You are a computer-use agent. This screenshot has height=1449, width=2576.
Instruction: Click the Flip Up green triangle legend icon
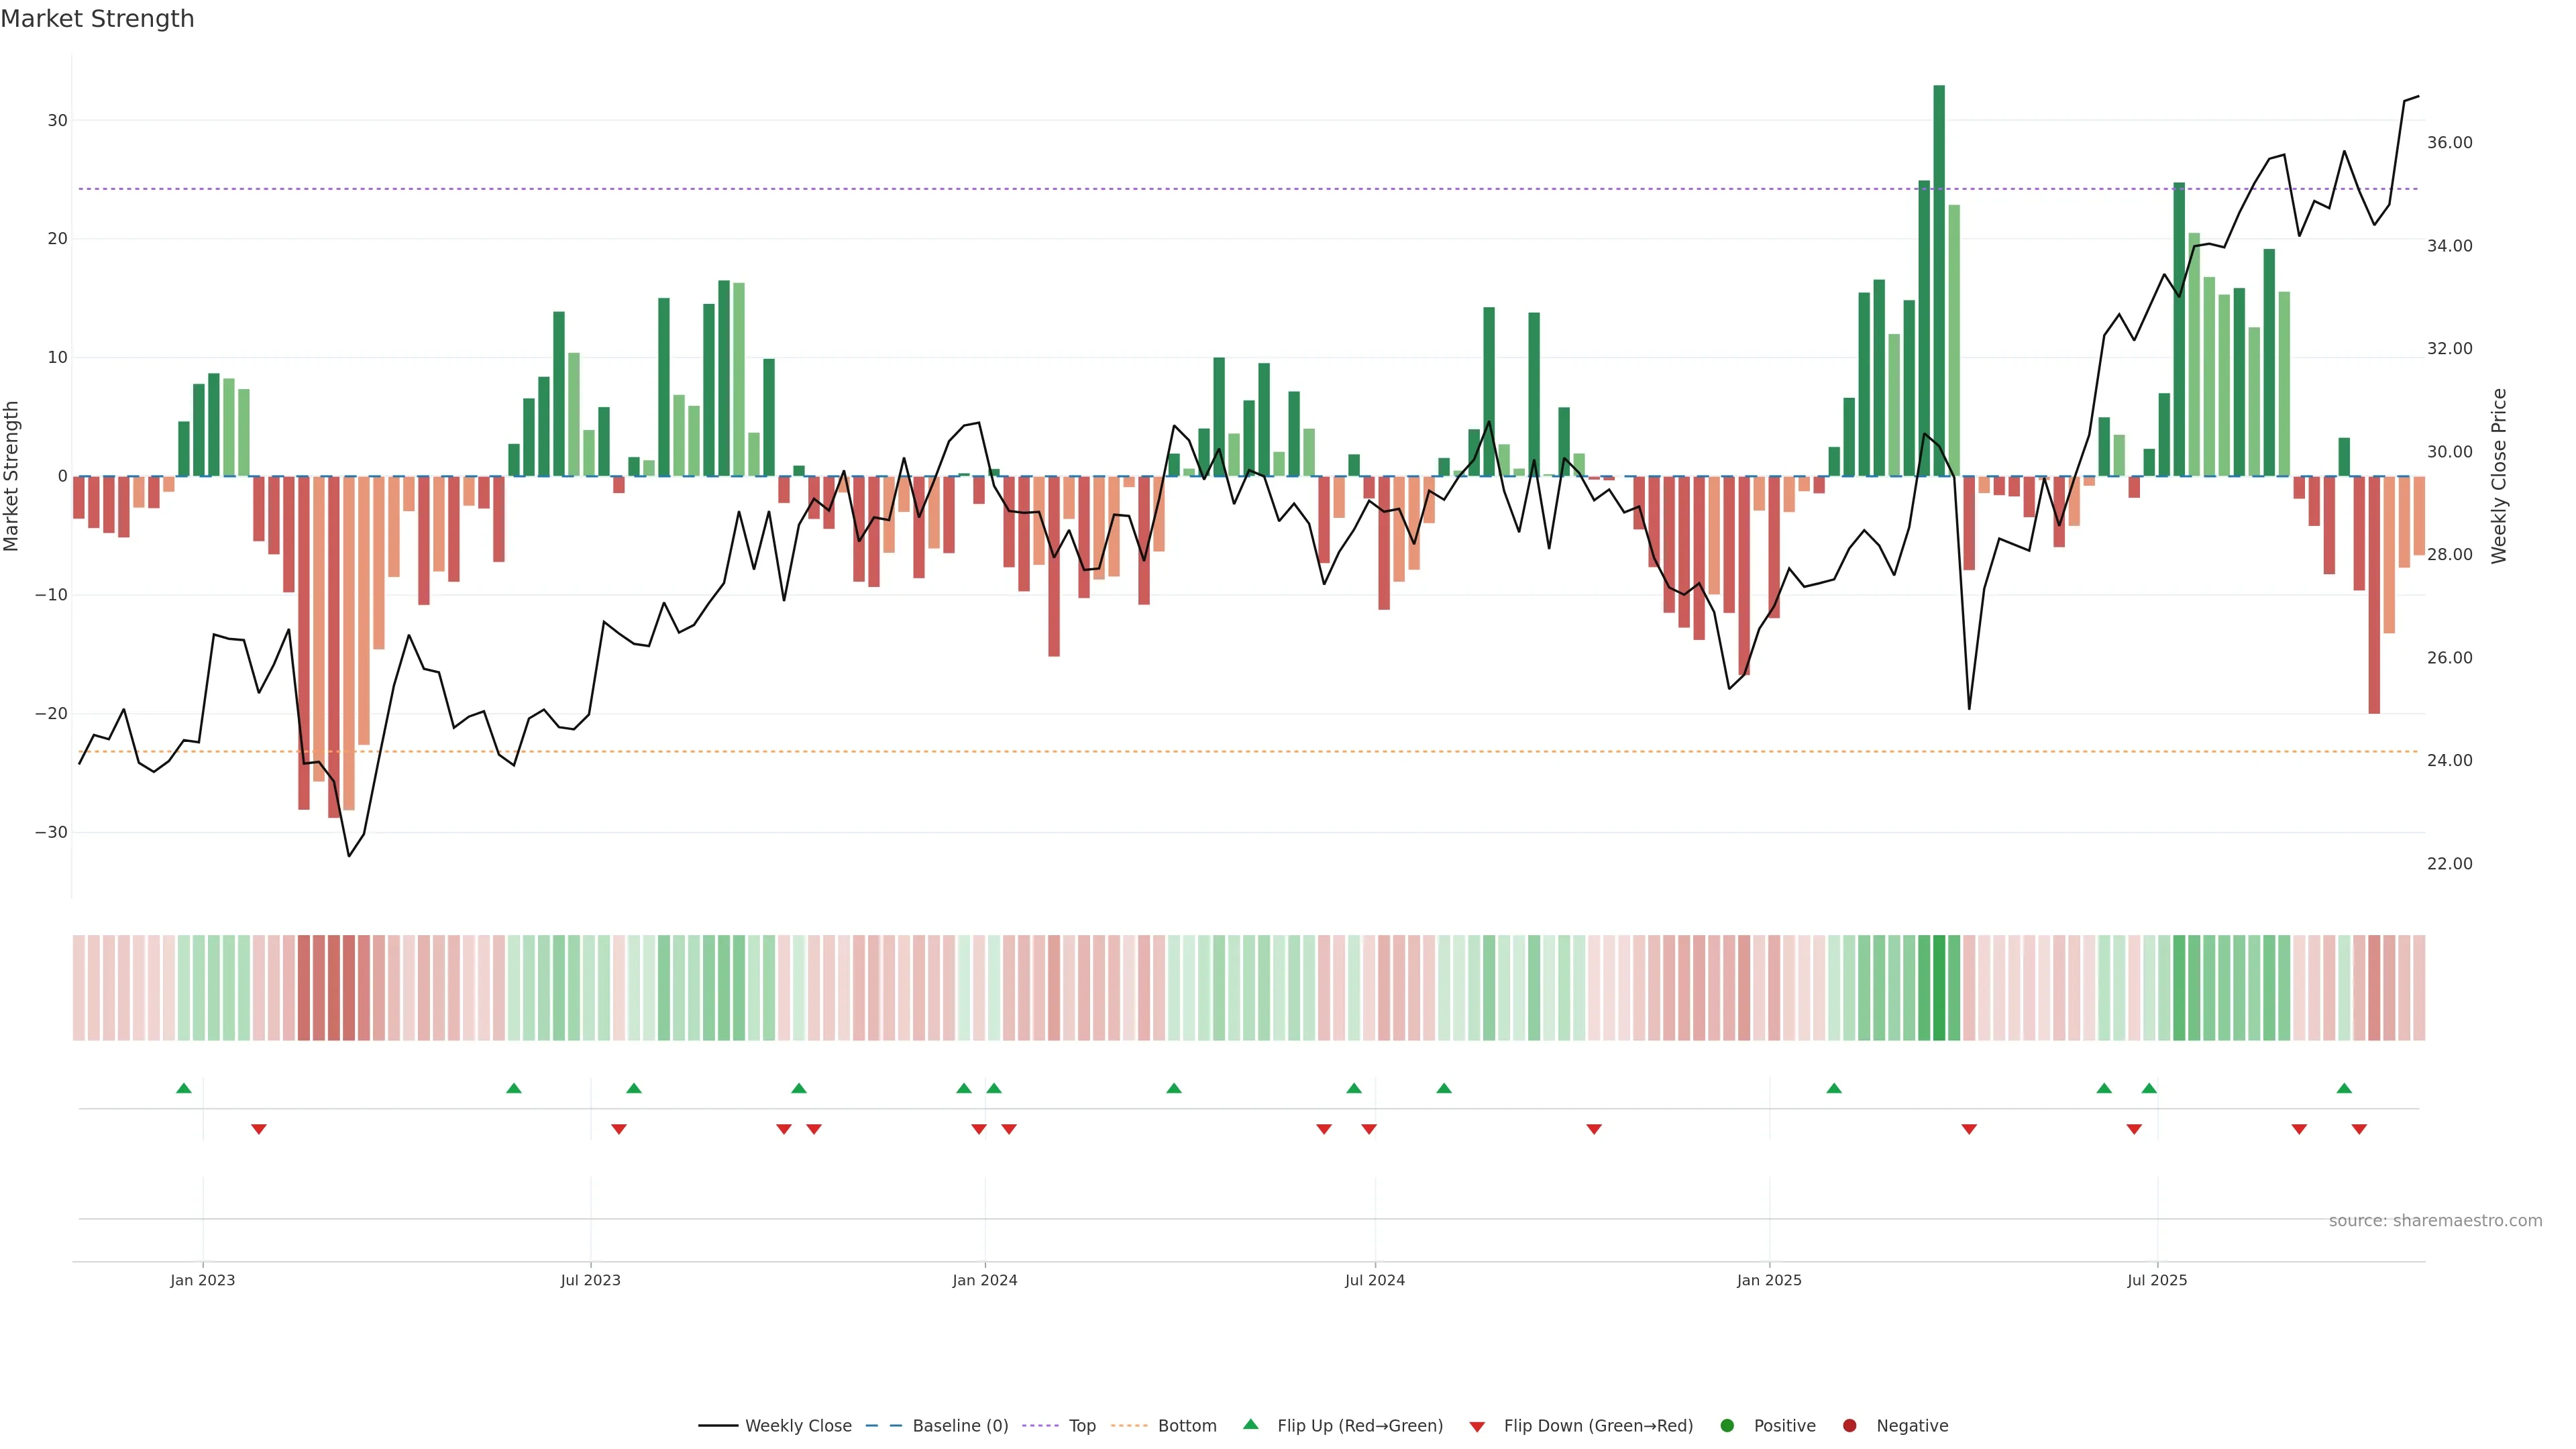(x=1250, y=1425)
